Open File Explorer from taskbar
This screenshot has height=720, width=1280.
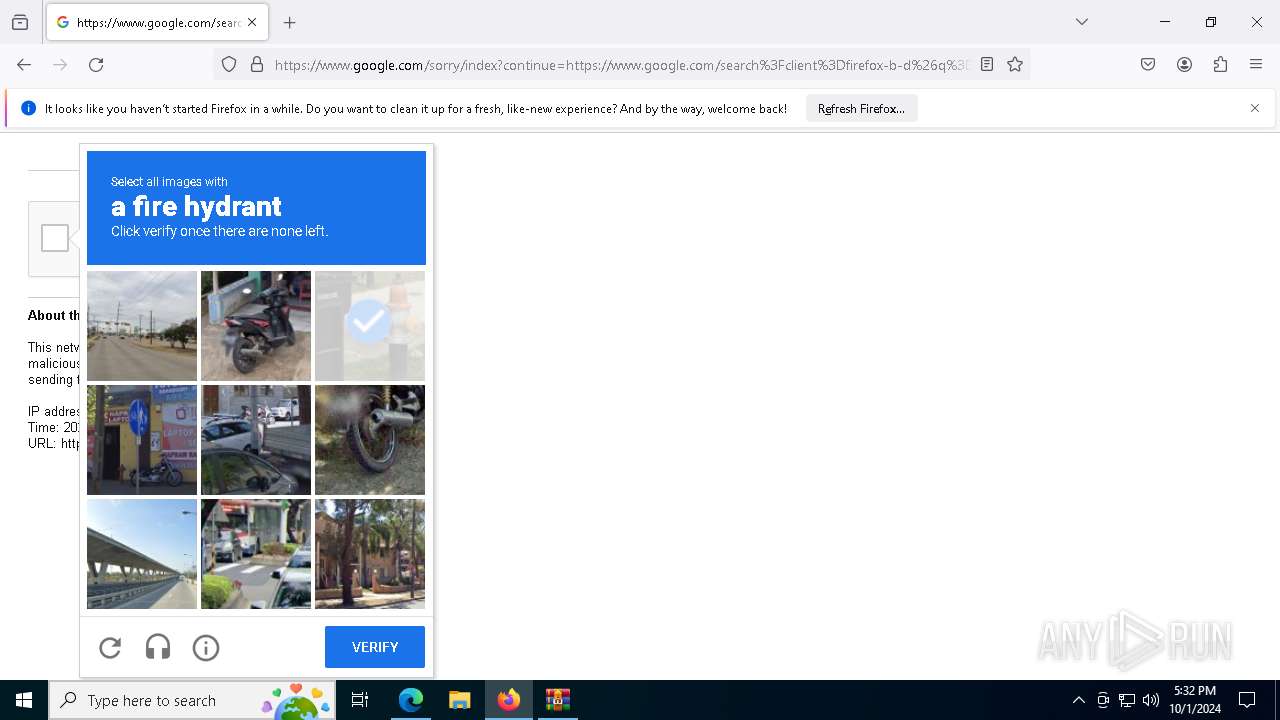click(x=459, y=700)
